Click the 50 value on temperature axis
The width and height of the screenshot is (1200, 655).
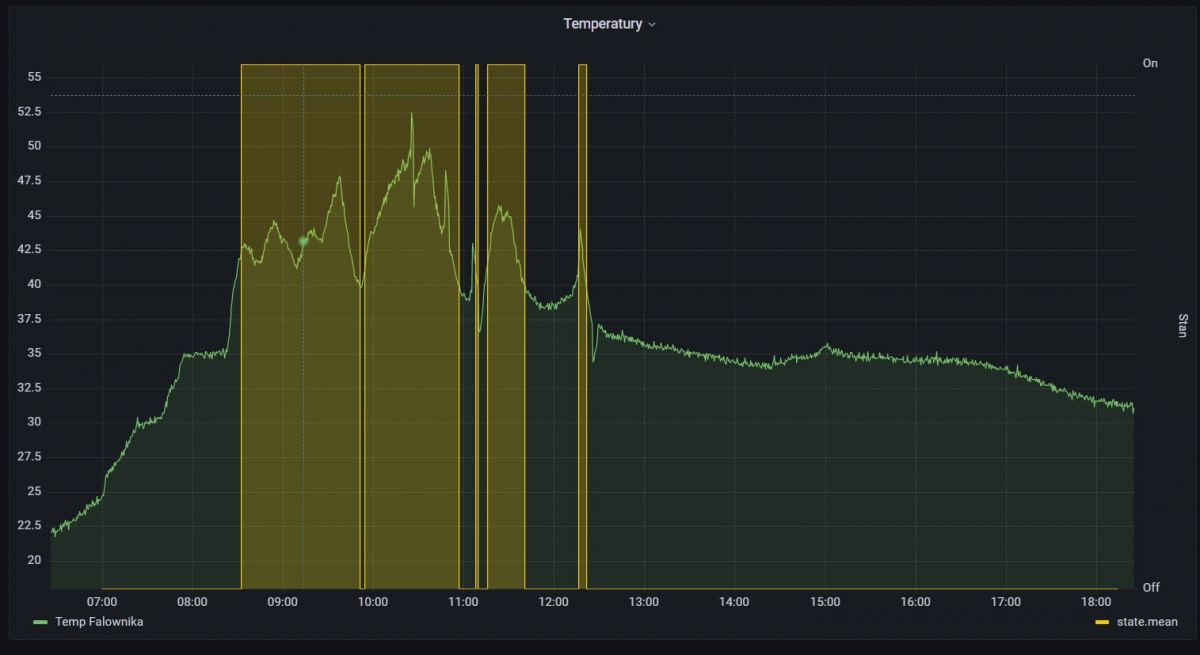34,146
